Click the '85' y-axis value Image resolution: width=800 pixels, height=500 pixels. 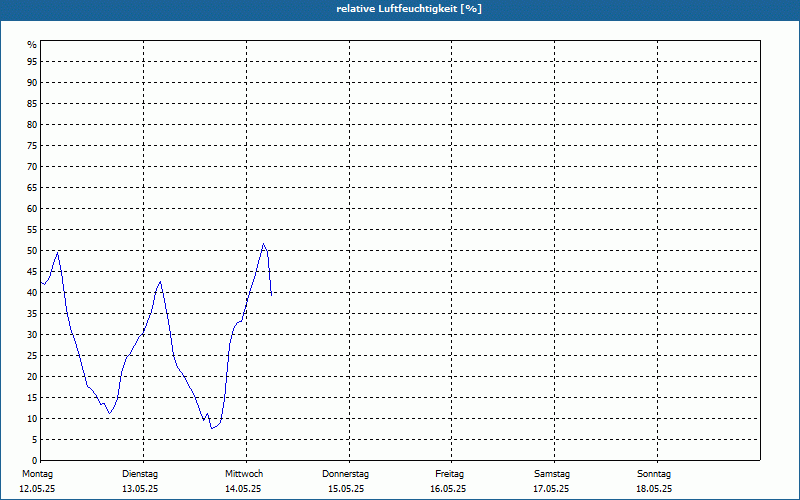pos(32,104)
